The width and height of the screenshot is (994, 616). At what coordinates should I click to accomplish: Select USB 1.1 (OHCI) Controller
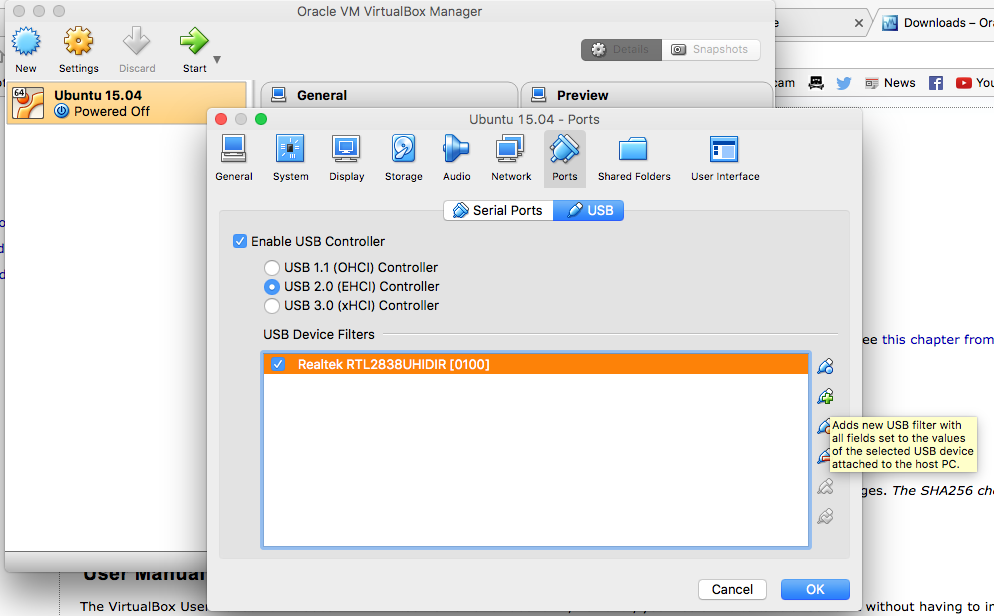point(272,267)
